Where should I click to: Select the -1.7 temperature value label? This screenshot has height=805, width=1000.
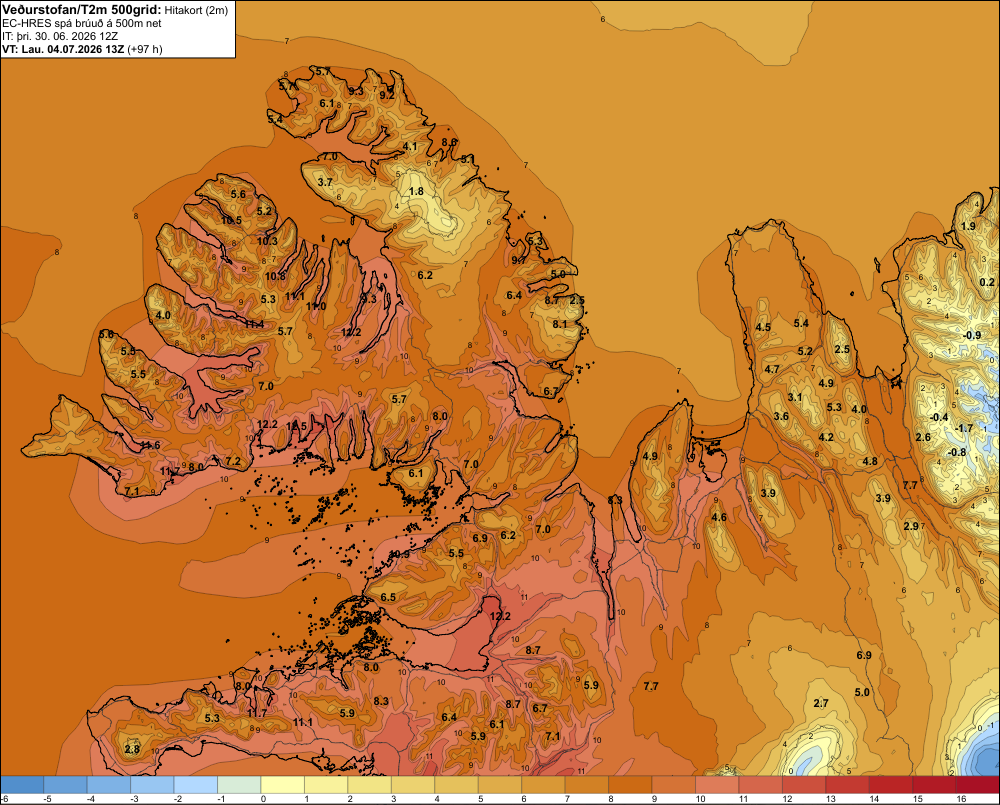point(964,428)
